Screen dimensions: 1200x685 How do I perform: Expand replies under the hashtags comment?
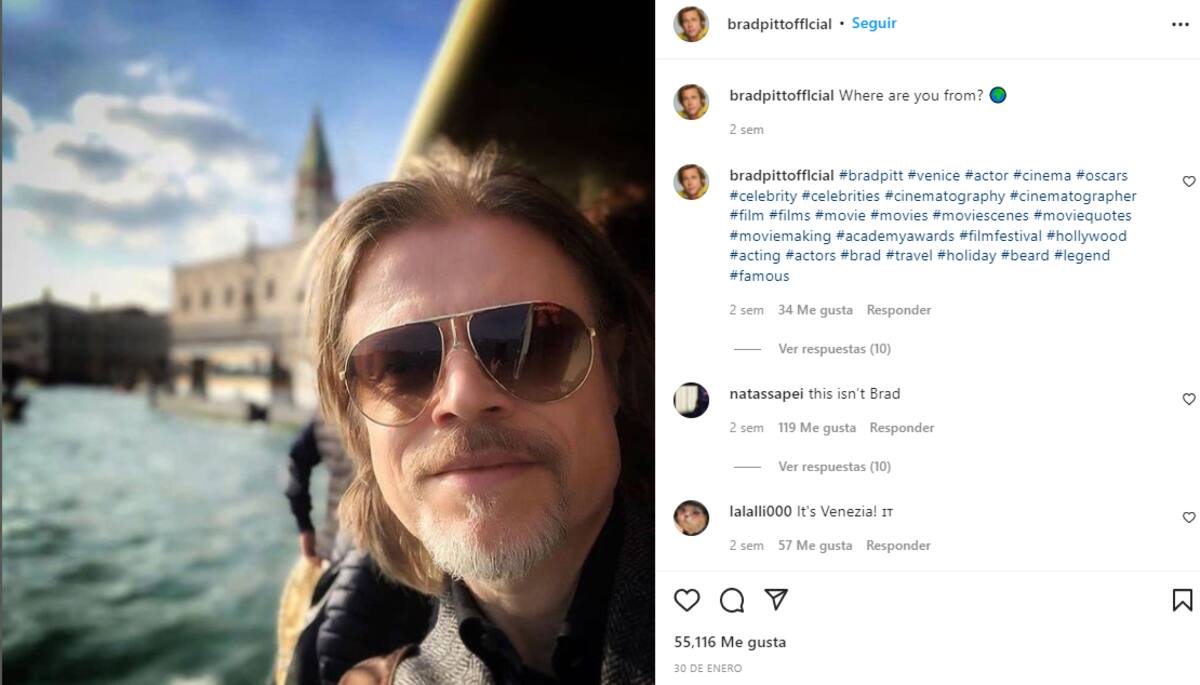click(834, 349)
